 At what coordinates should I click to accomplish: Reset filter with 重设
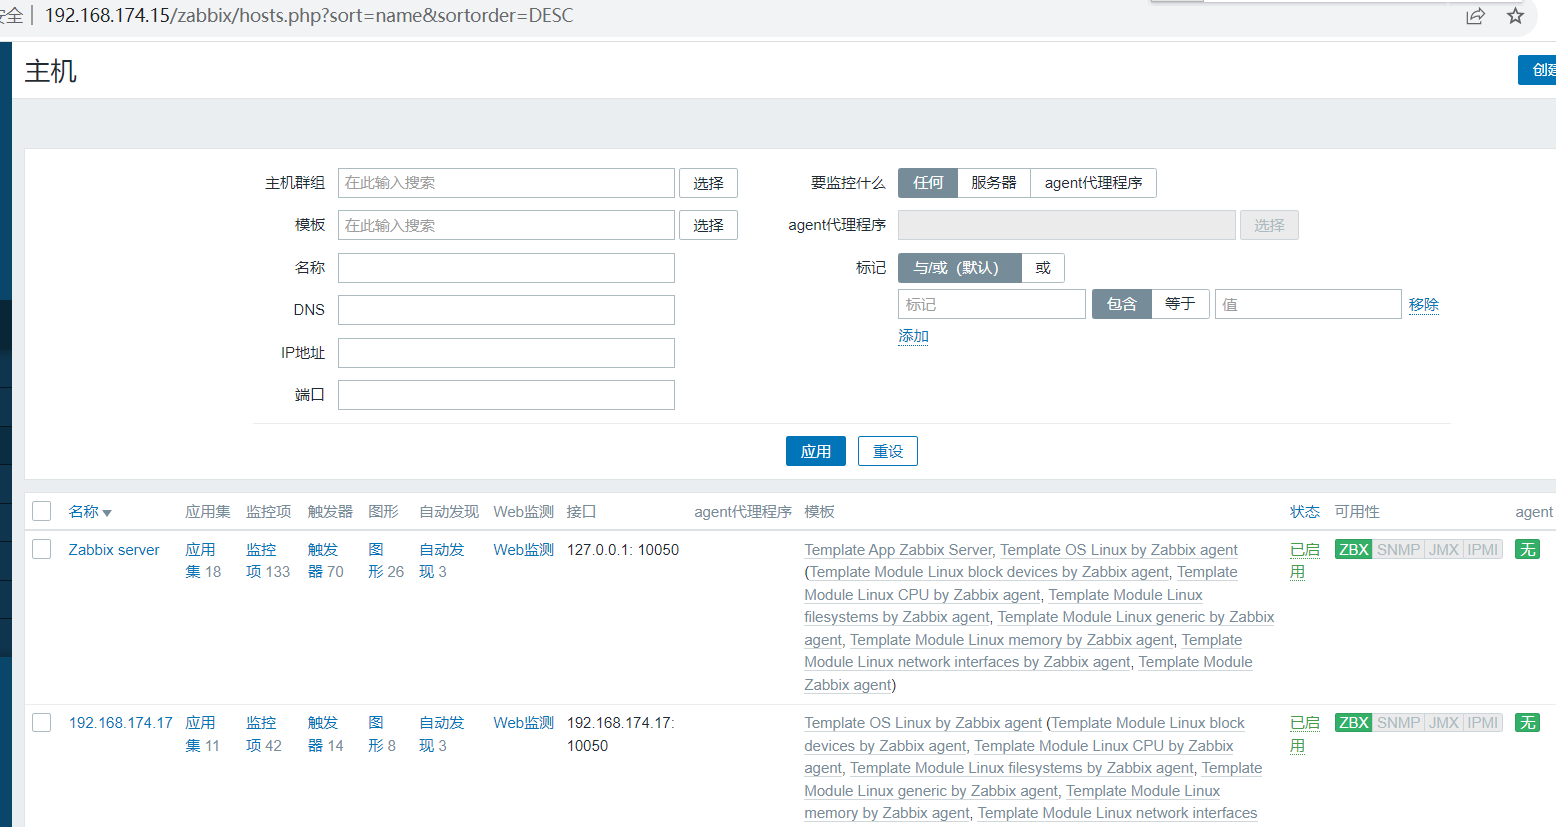click(888, 451)
